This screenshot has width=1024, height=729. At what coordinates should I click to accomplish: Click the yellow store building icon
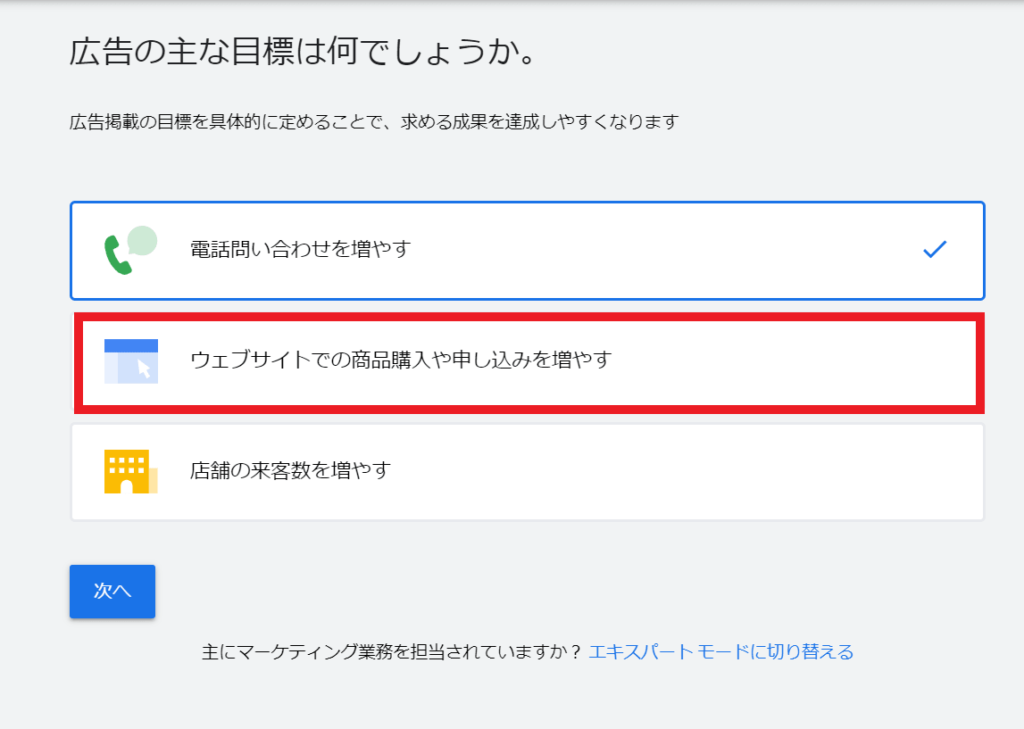pos(131,471)
